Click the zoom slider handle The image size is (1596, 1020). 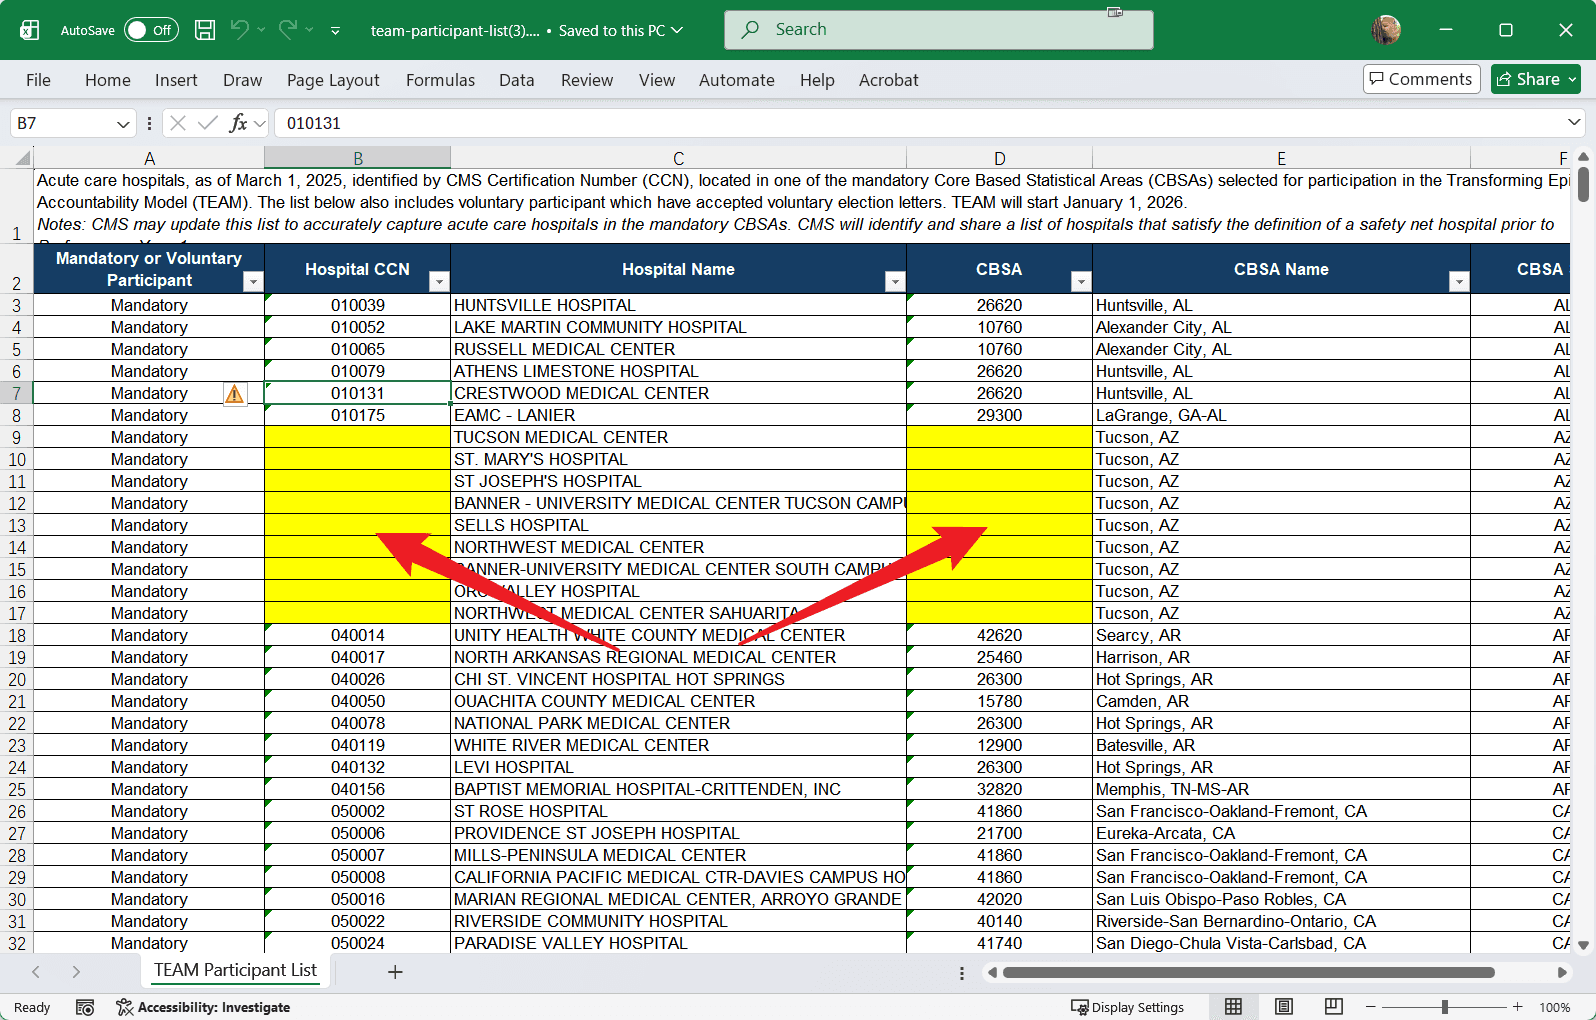1445,1007
